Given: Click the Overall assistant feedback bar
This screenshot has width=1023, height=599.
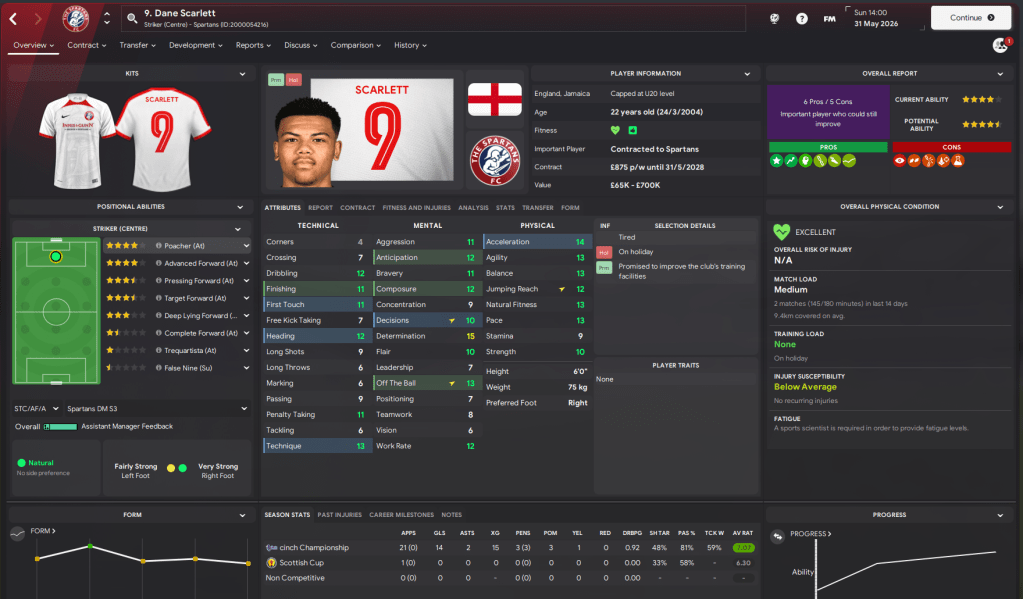Looking at the screenshot, I should 60,427.
